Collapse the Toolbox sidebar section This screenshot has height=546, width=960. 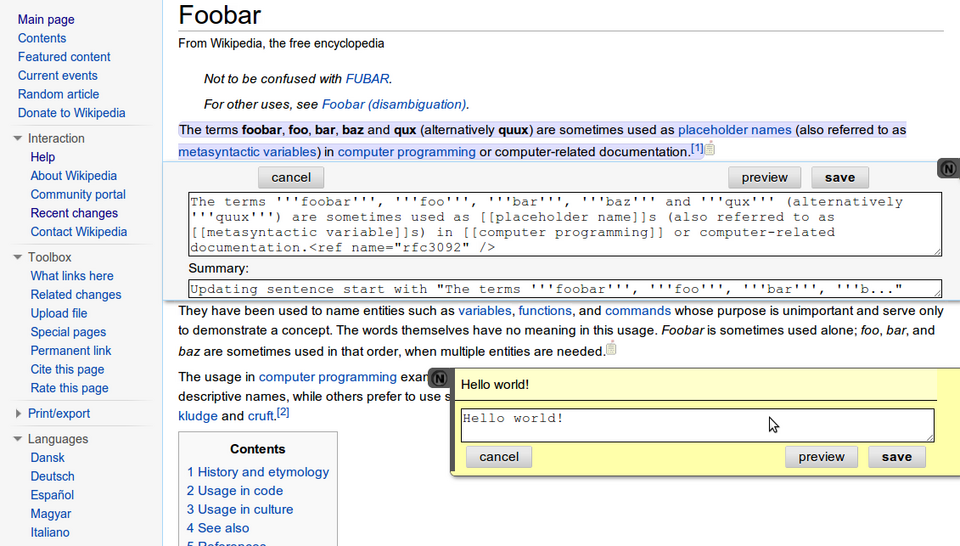[x=17, y=257]
